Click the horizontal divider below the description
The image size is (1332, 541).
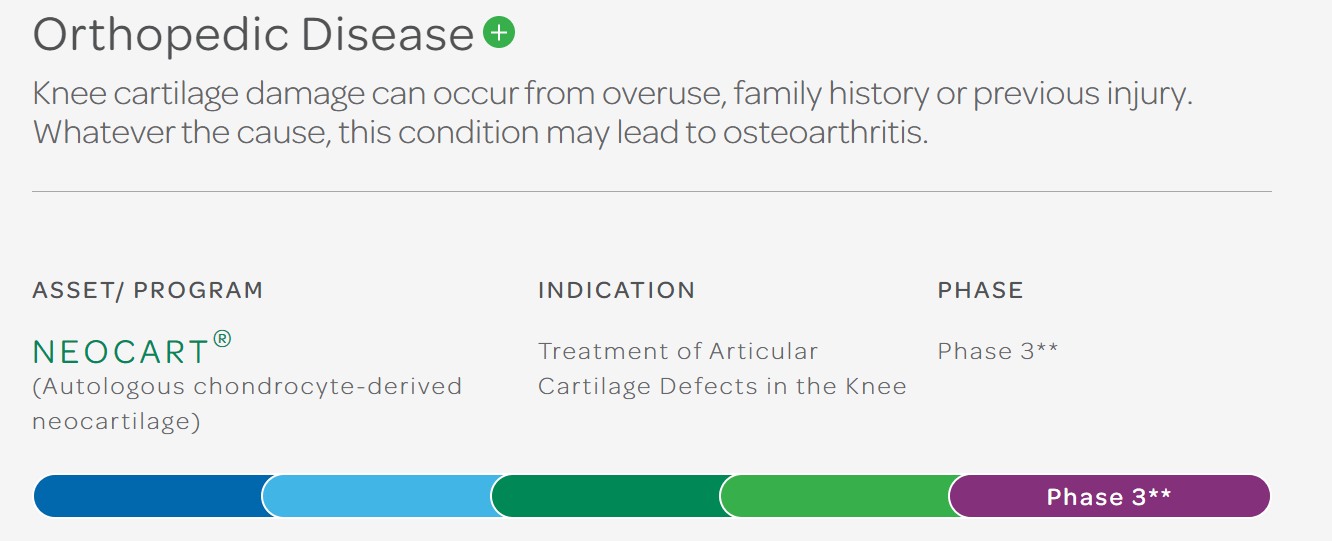point(652,190)
